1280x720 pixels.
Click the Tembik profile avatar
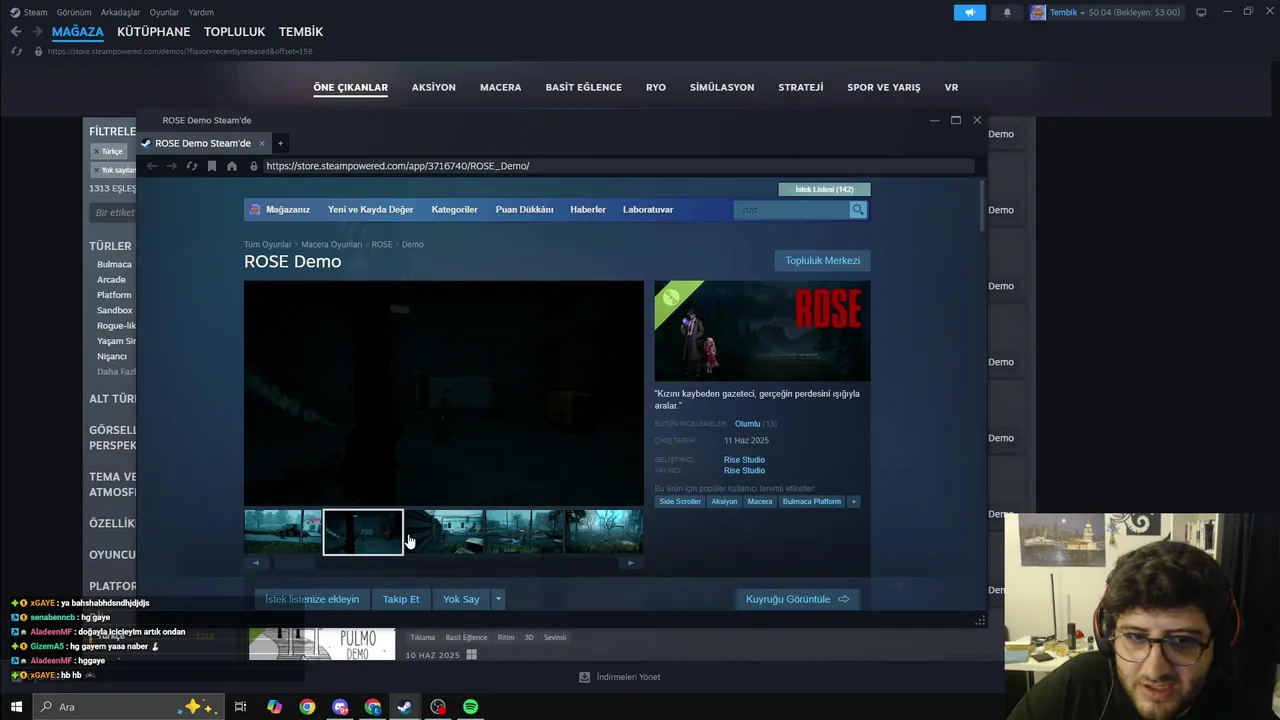[1038, 12]
